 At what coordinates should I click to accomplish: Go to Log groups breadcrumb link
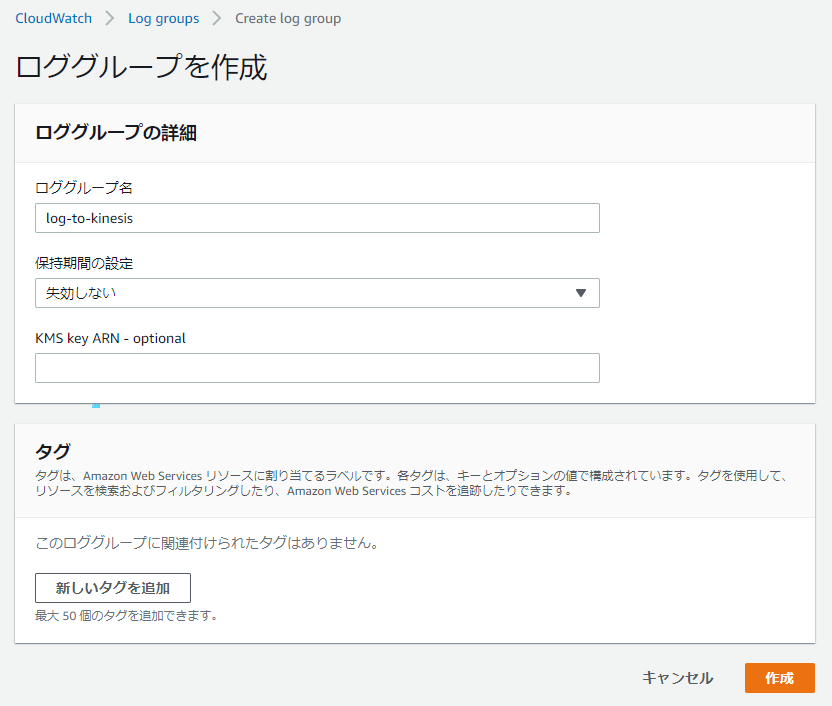tap(163, 19)
